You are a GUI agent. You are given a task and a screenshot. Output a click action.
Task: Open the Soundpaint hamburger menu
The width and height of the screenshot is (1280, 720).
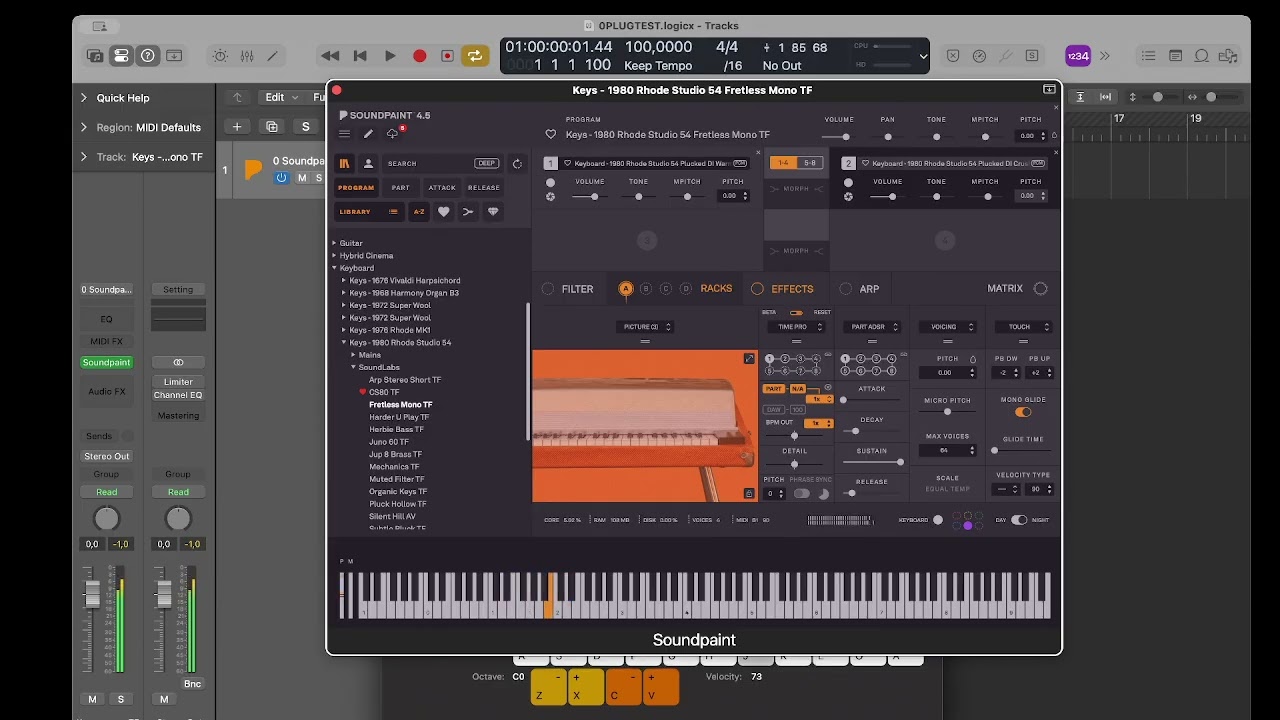point(344,134)
